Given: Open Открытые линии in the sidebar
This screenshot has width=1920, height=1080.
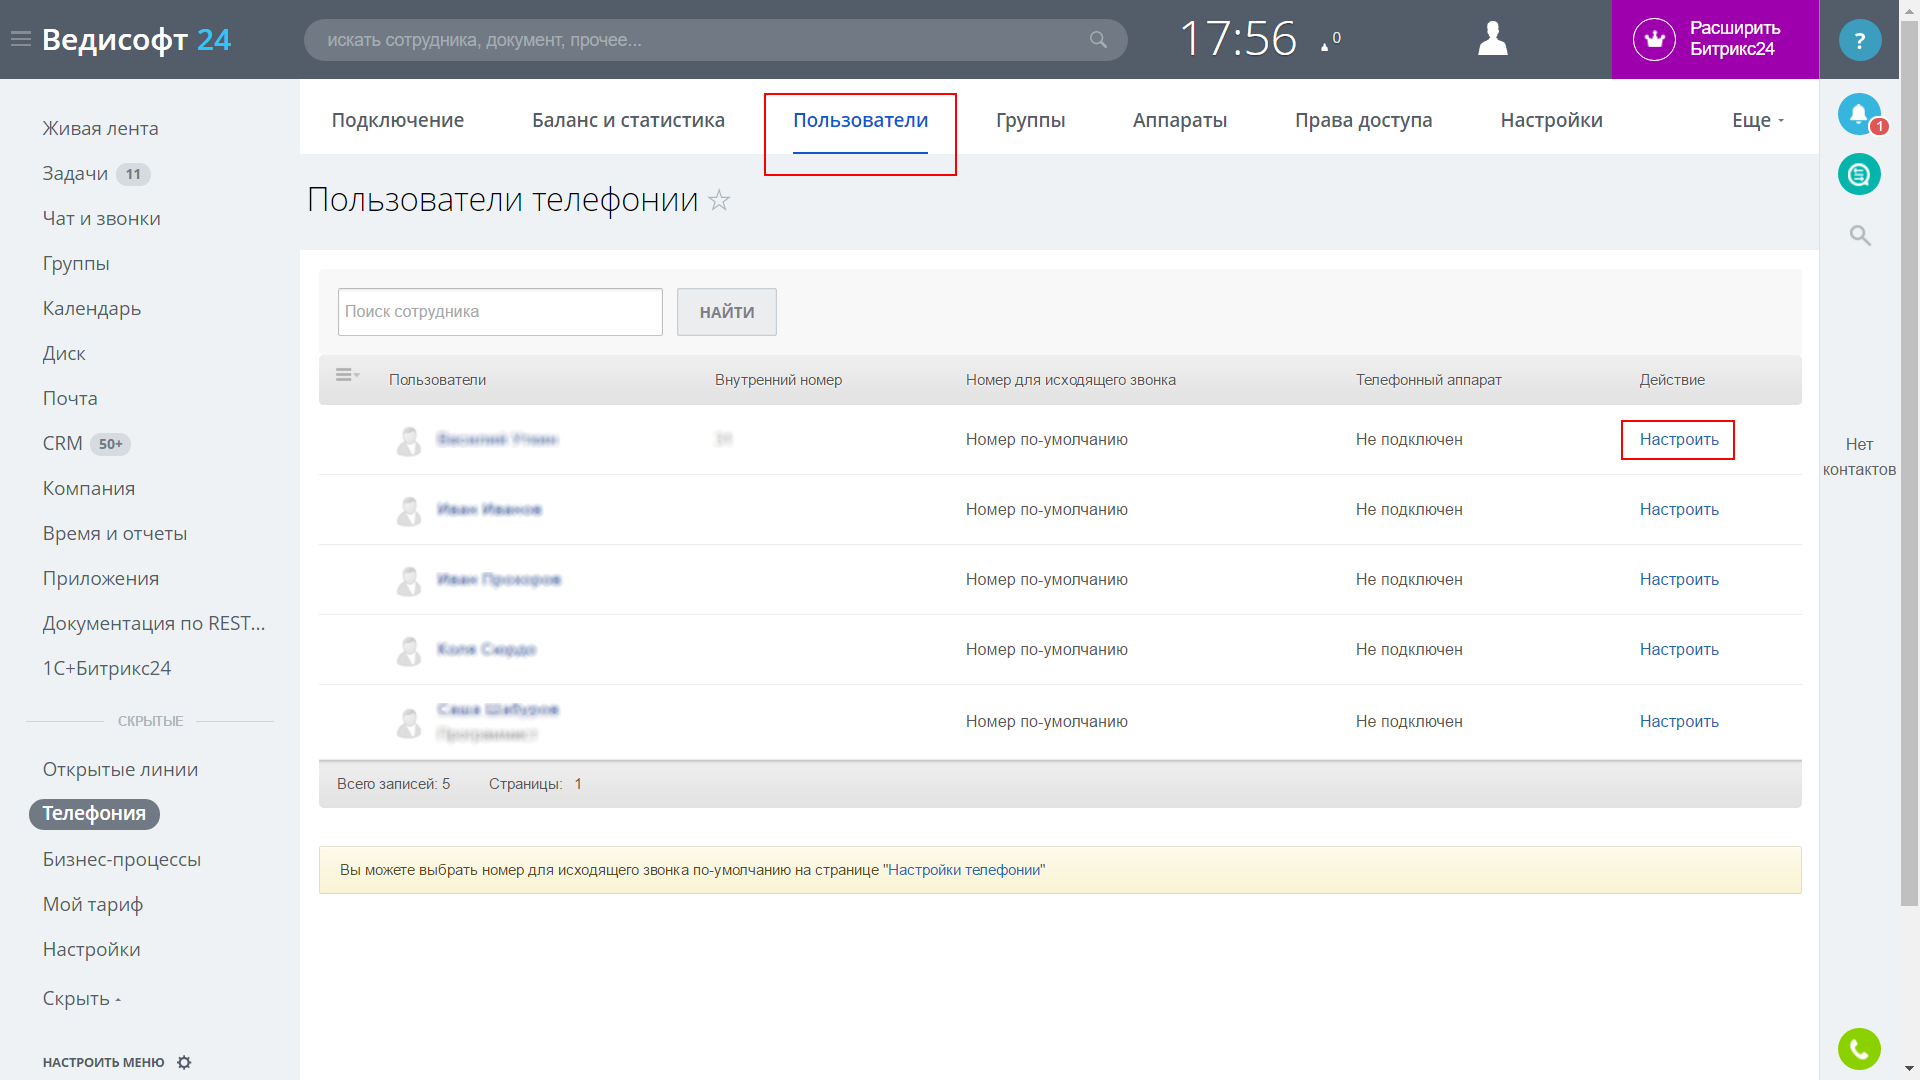Looking at the screenshot, I should 120,769.
